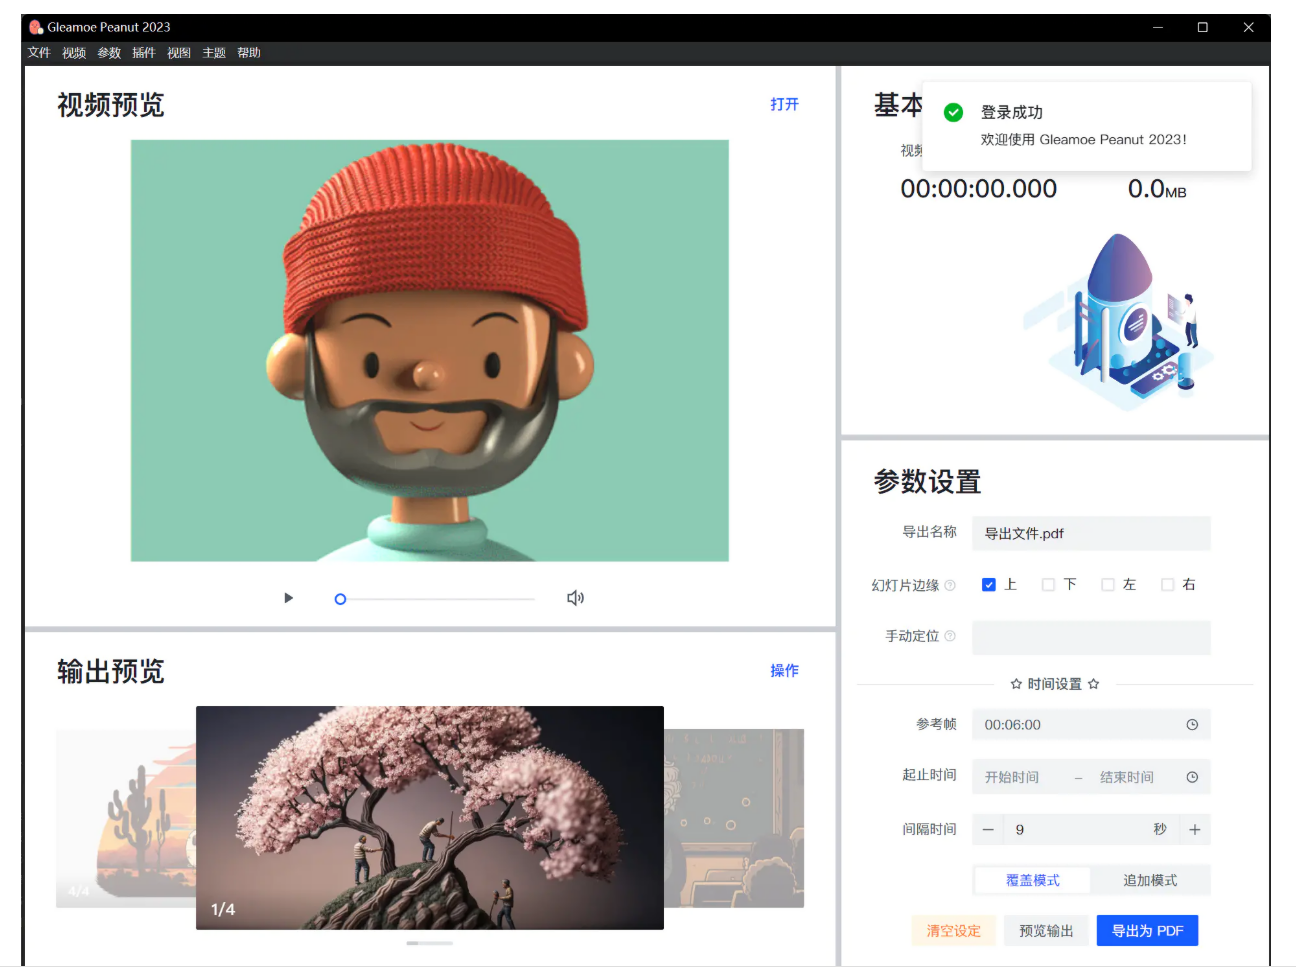Open the 视图 menu
This screenshot has width=1296, height=967.
179,53
